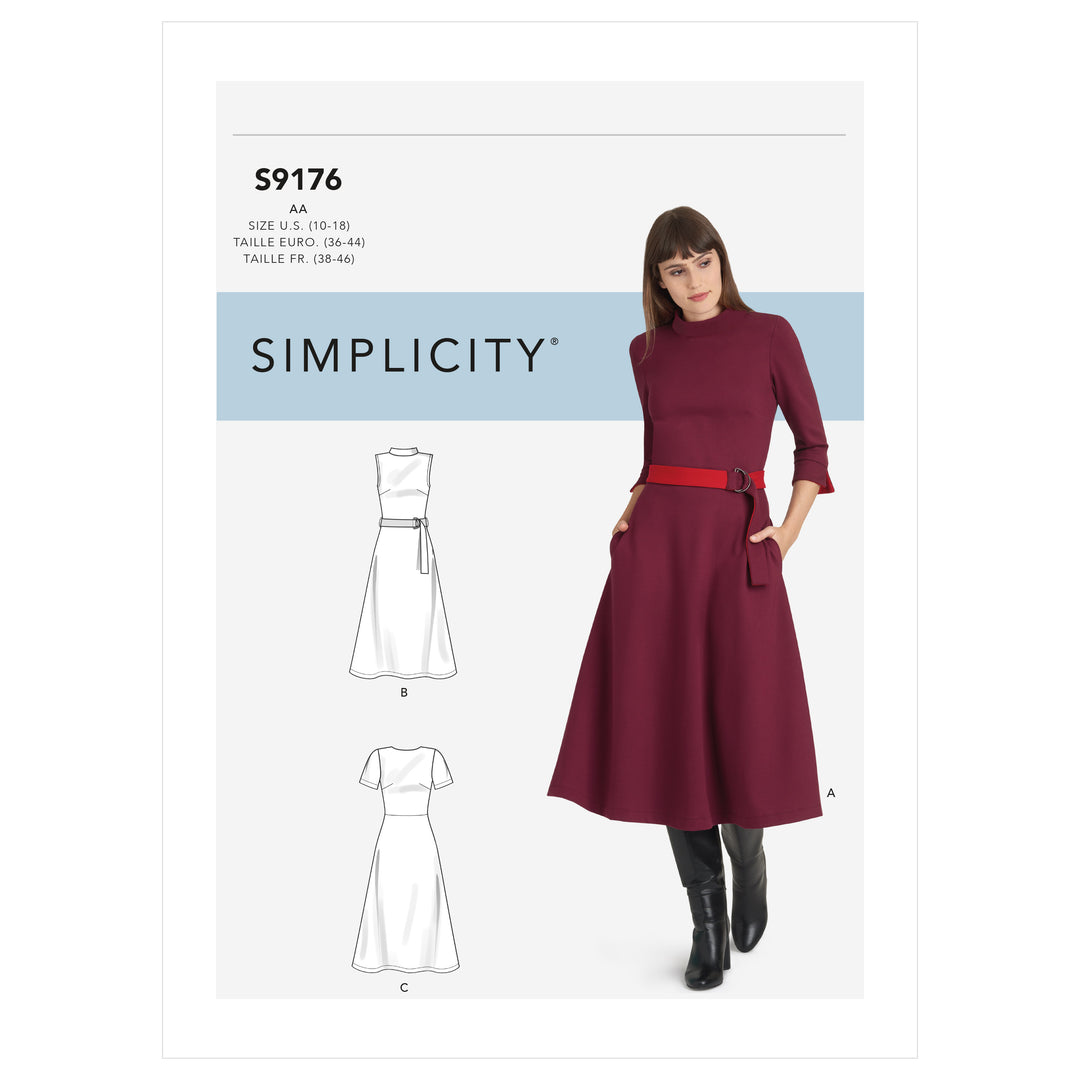
Task: Click the AA size code label
Action: (298, 209)
